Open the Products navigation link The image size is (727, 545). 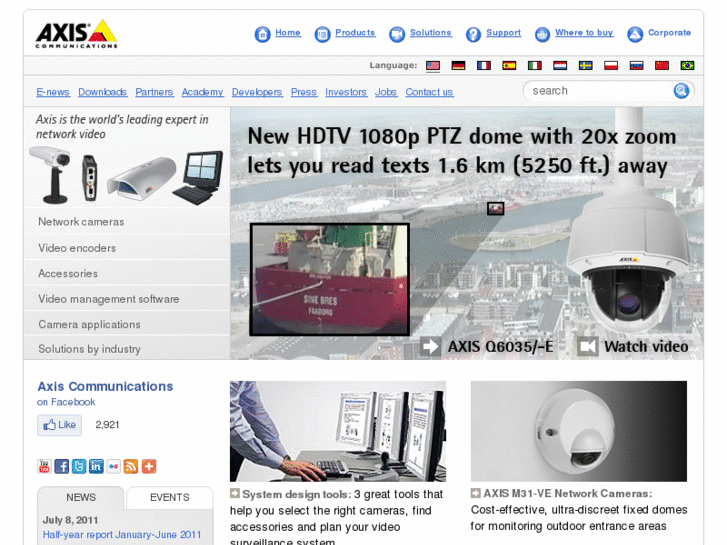(x=355, y=33)
